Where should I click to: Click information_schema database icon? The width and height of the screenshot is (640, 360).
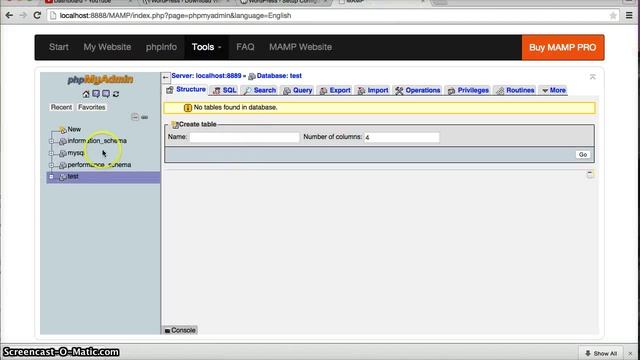pyautogui.click(x=62, y=141)
